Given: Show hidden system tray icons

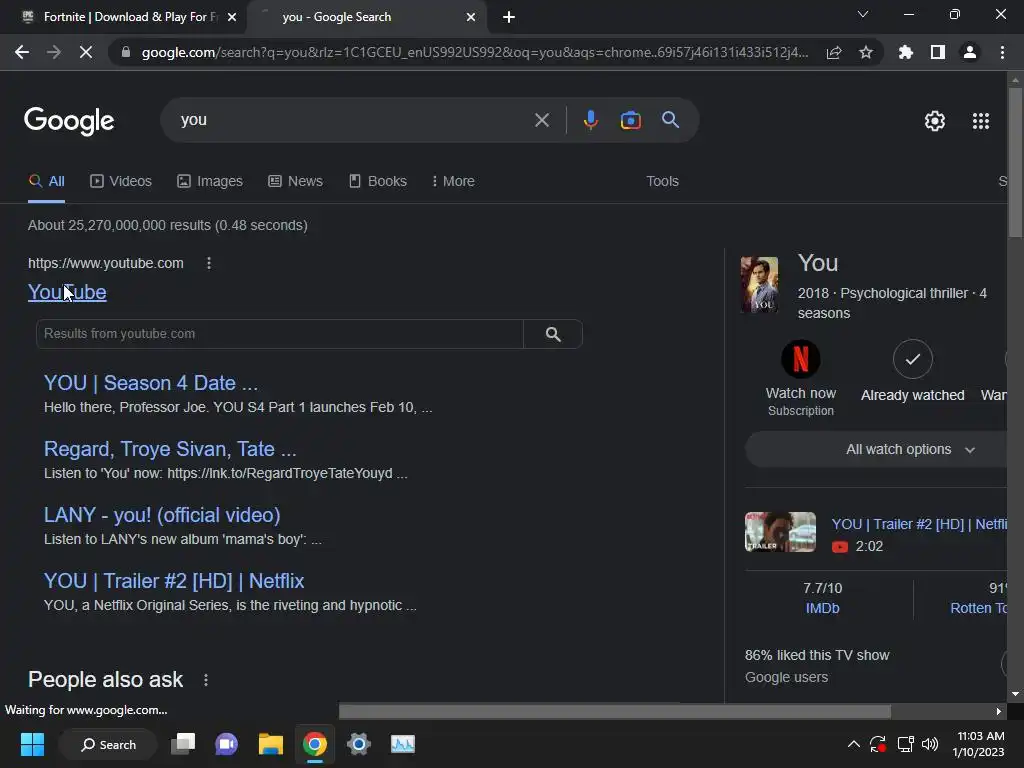Looking at the screenshot, I should pos(853,744).
